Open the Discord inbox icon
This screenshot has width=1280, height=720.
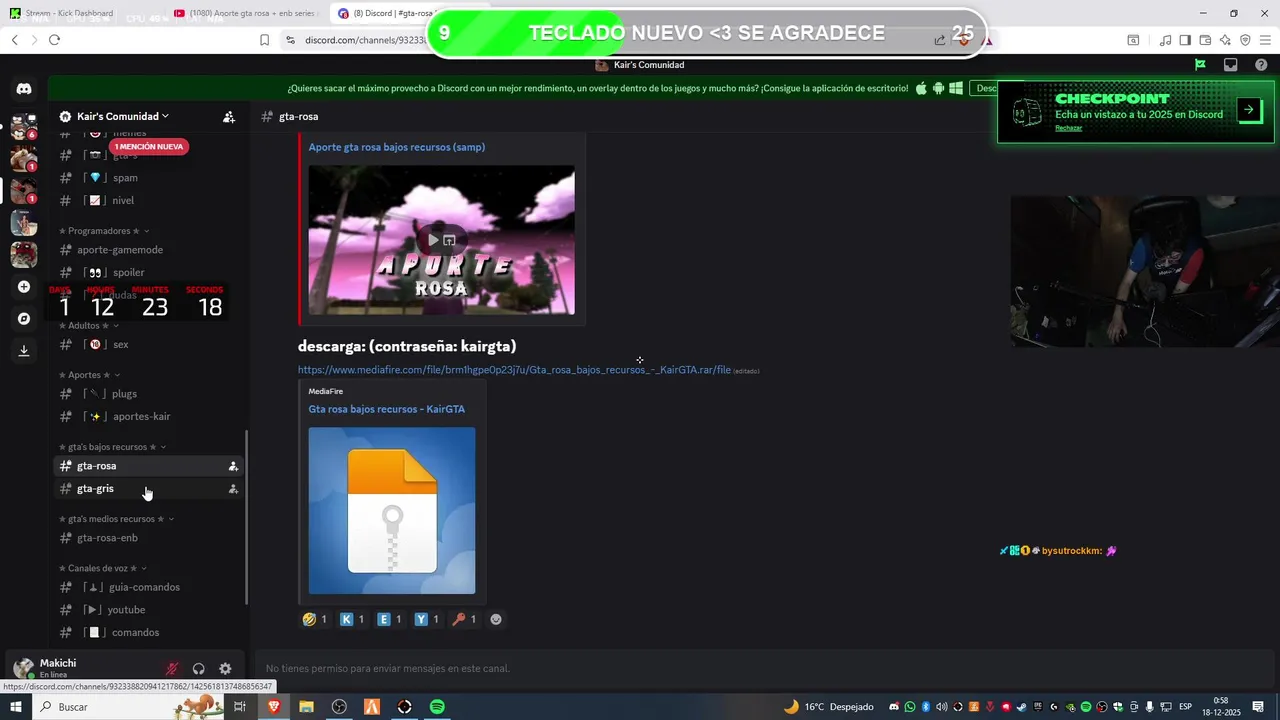click(x=1231, y=65)
